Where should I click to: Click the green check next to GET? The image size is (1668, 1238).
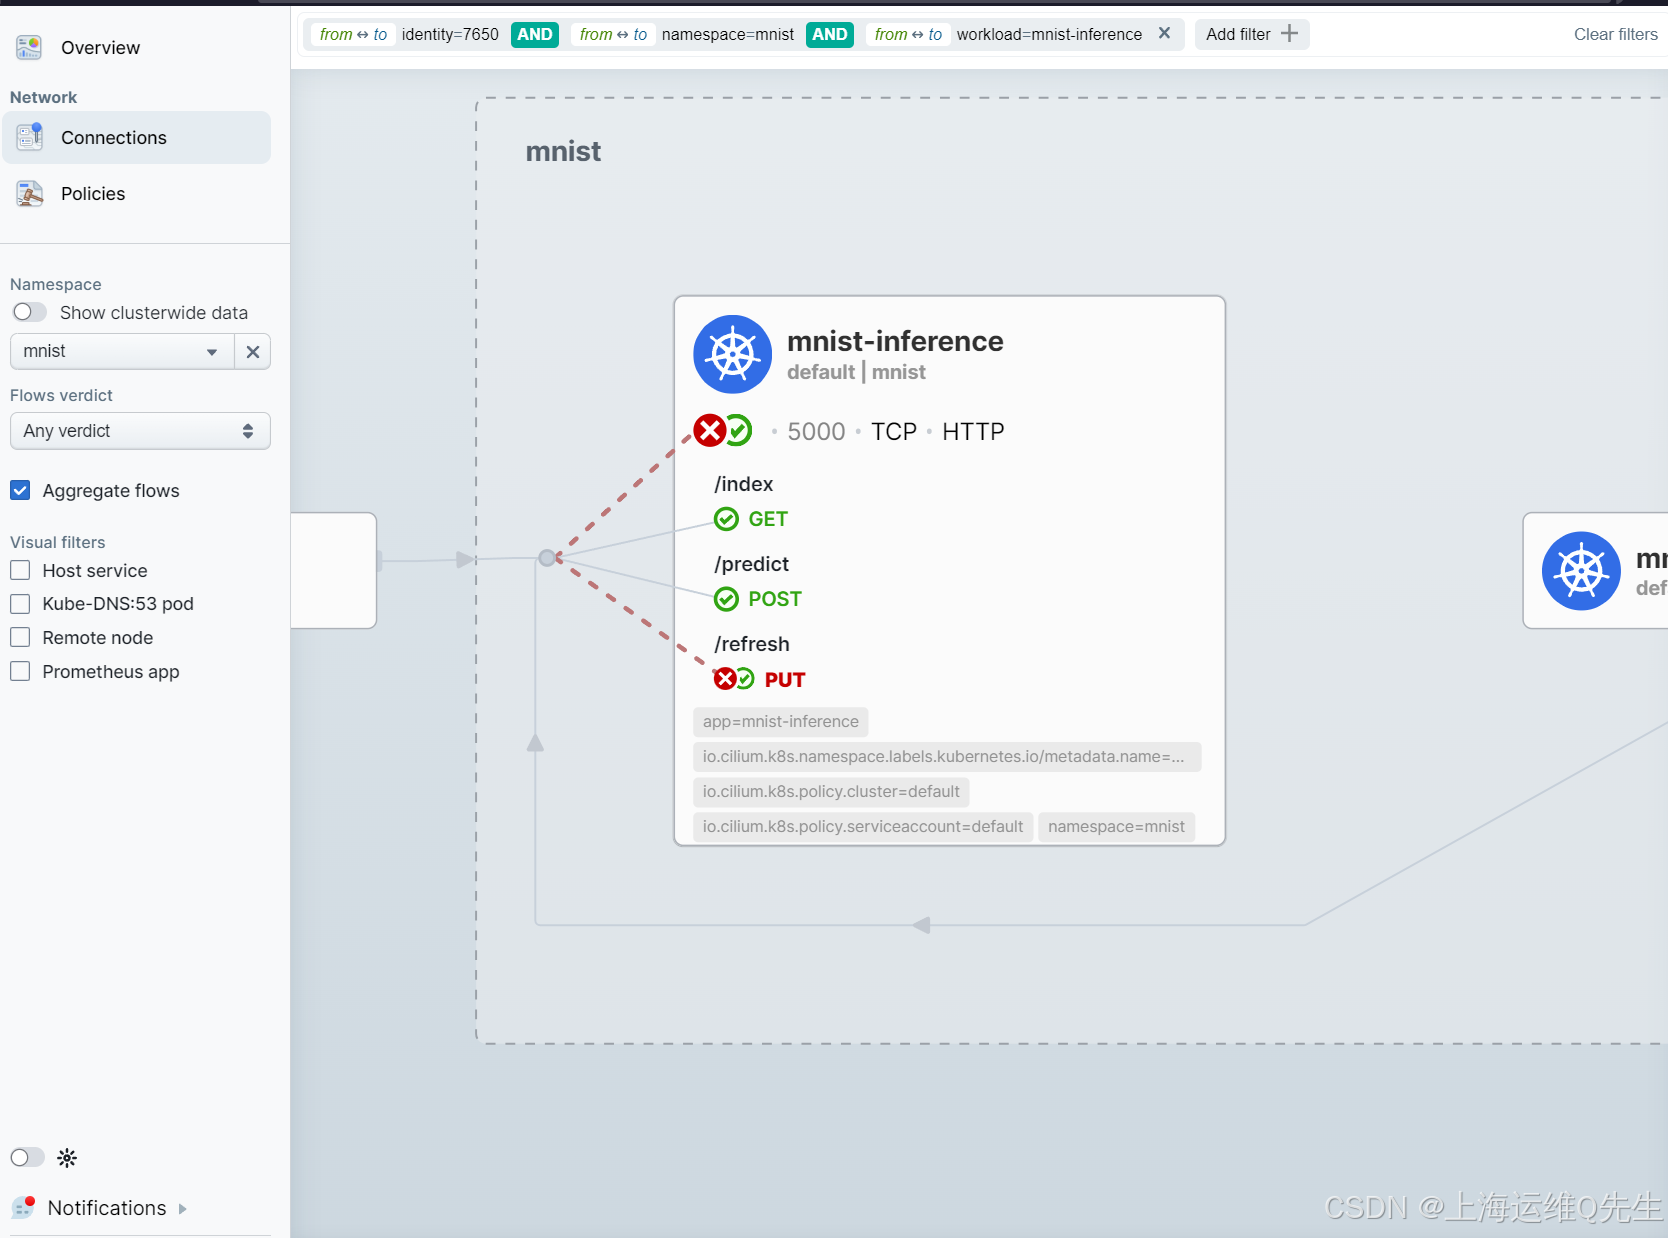click(726, 519)
